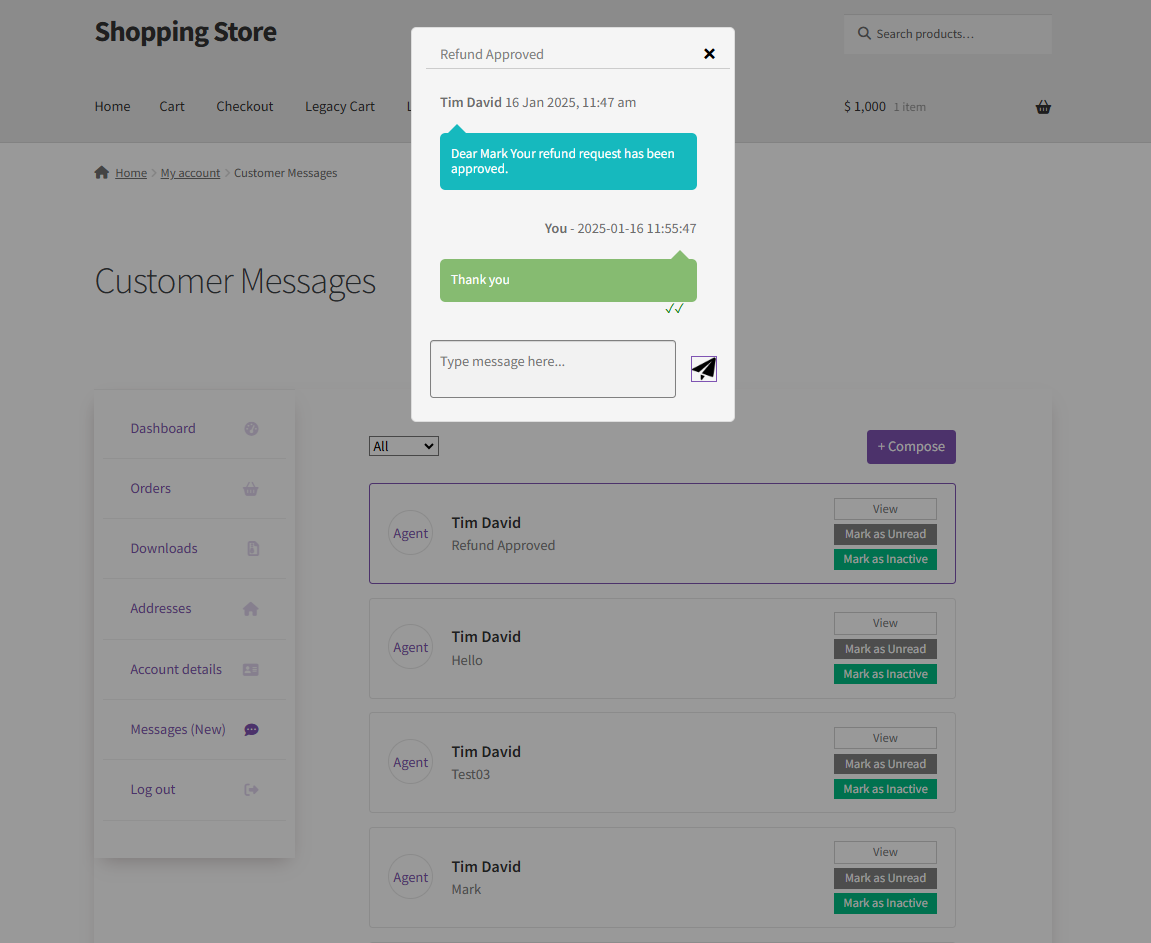Send message with paper plane icon
The width and height of the screenshot is (1151, 943).
(x=704, y=368)
